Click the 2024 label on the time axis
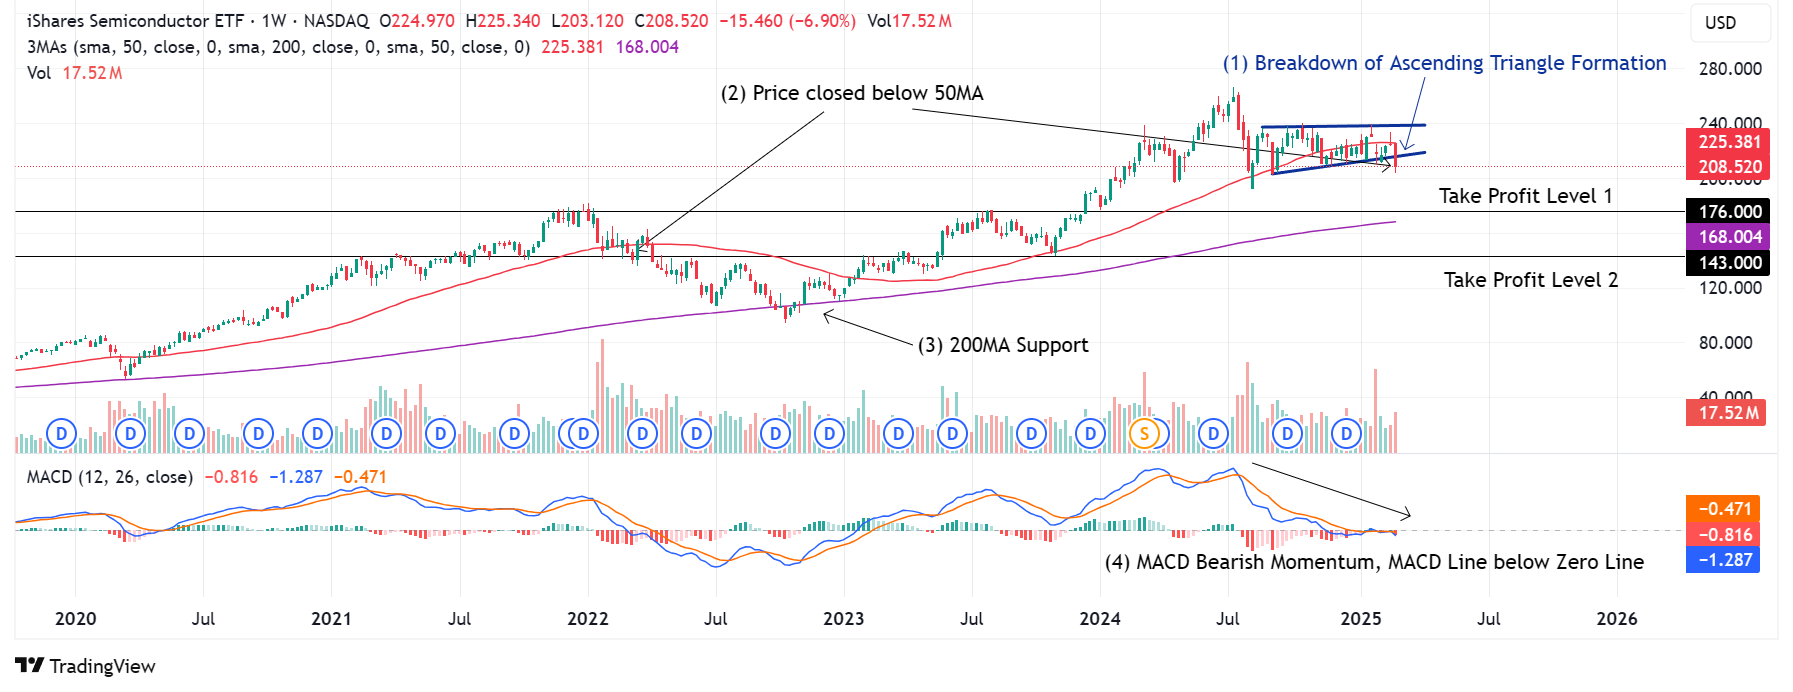The image size is (1793, 692). [x=1100, y=619]
